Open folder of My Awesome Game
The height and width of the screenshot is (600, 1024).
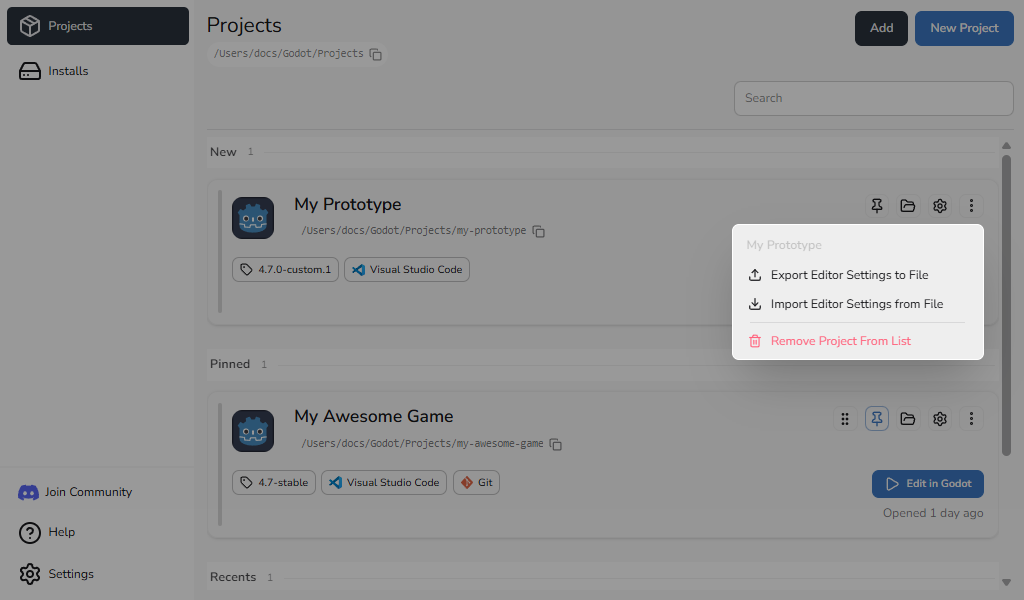[908, 418]
